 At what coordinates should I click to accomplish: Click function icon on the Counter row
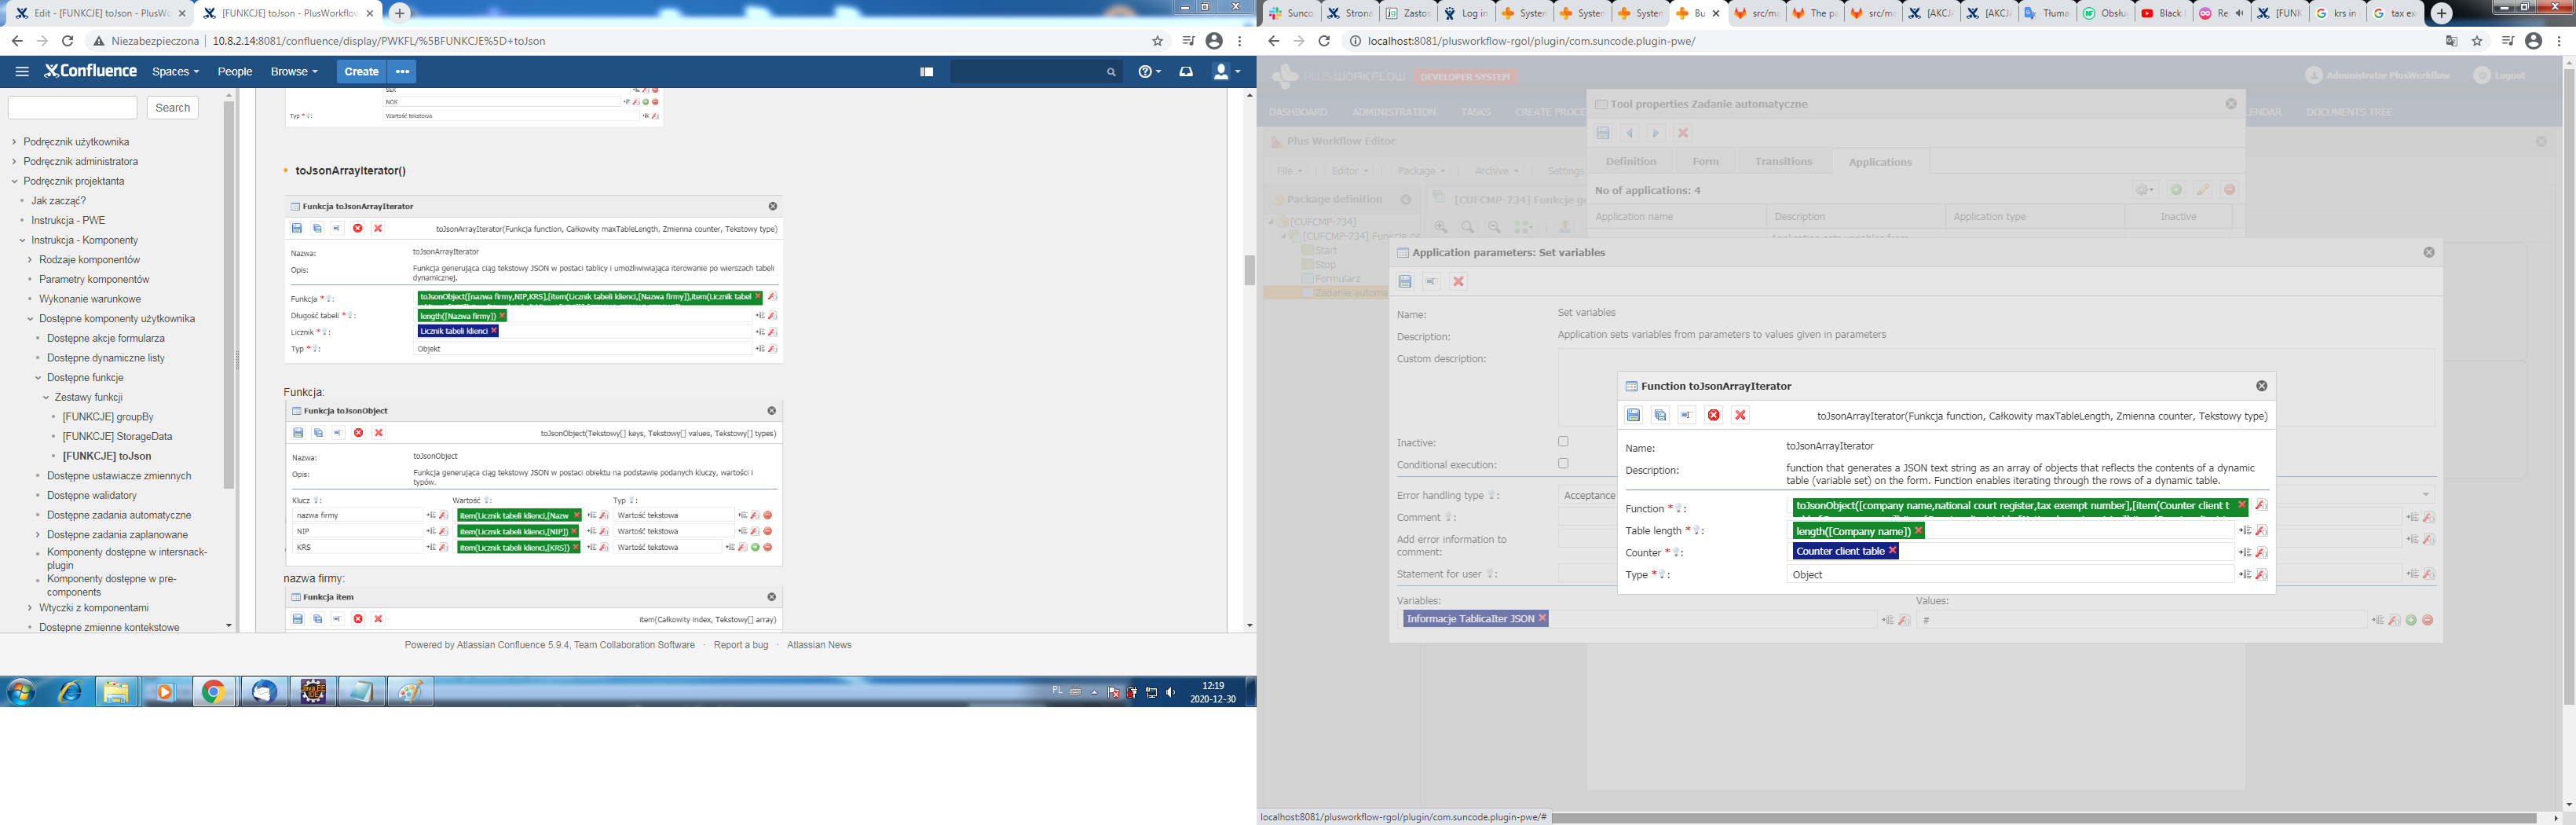coord(2261,553)
